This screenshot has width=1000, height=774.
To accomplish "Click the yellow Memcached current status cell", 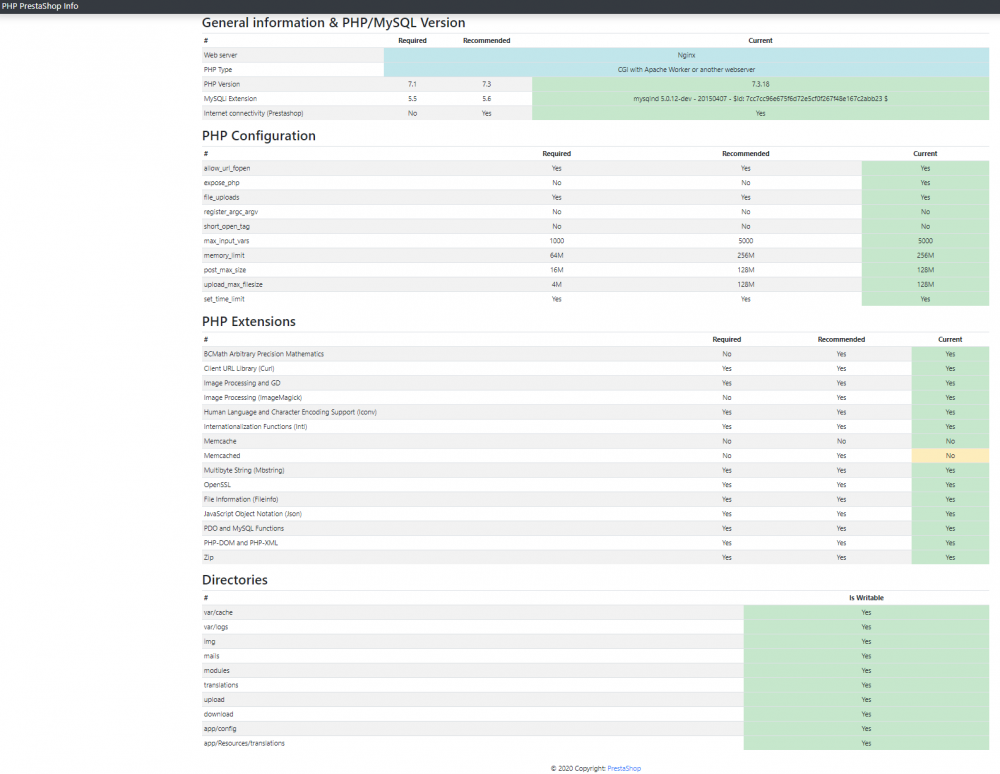I will (x=950, y=456).
